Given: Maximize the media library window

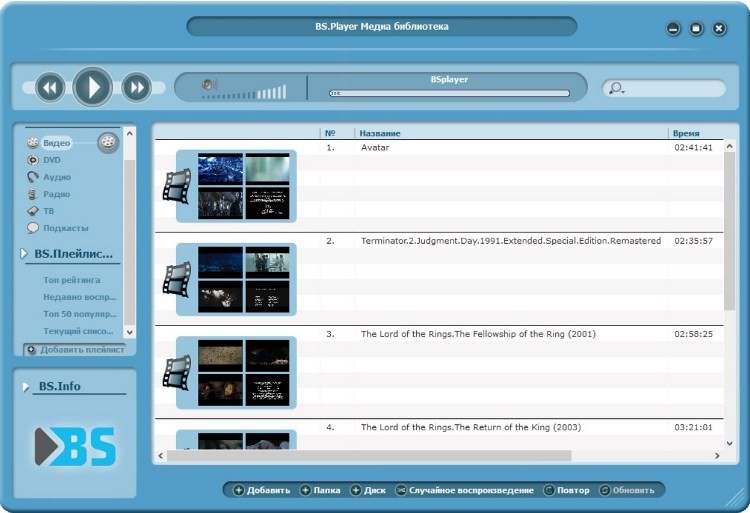Looking at the screenshot, I should click(x=696, y=29).
